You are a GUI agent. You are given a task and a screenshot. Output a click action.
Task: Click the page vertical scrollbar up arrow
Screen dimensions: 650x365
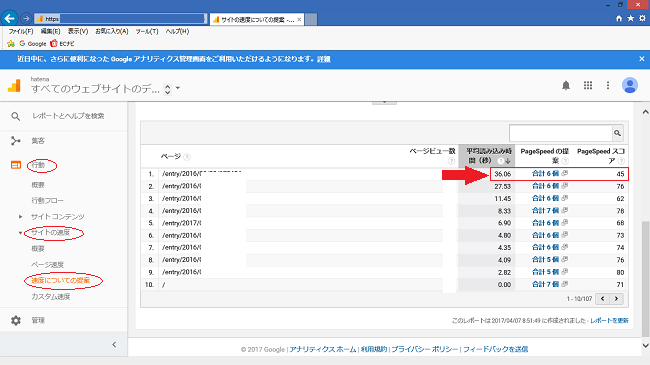645,112
